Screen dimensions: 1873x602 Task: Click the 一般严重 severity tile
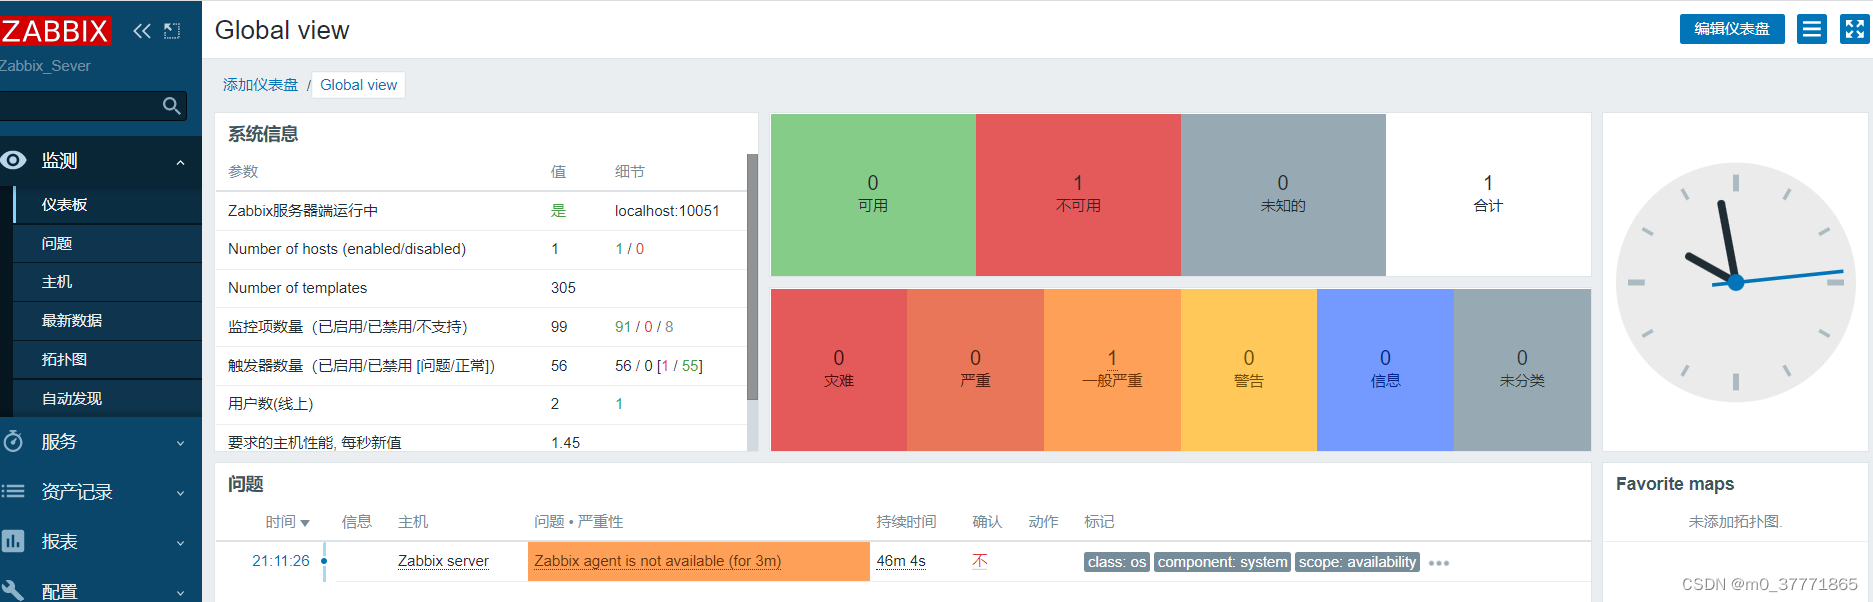(x=1112, y=370)
